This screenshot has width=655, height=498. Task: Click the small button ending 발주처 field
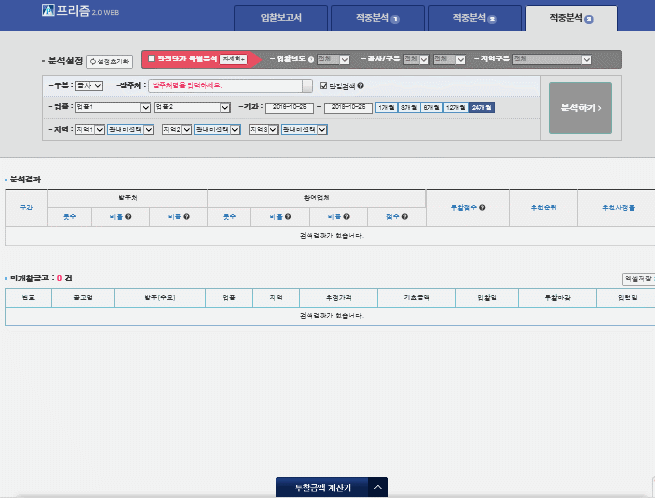pos(307,86)
